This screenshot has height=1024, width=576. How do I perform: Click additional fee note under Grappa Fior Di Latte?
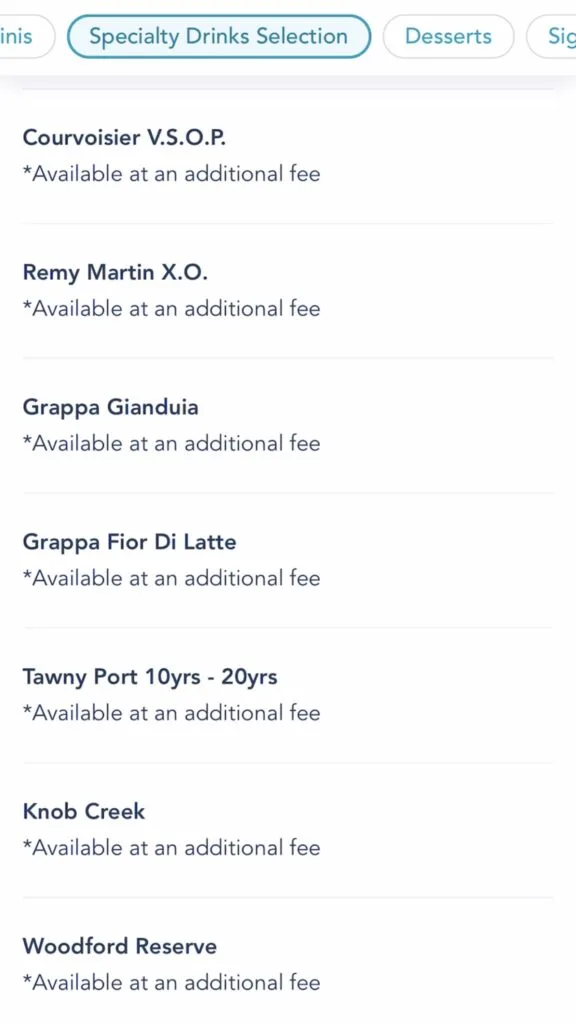pyautogui.click(x=172, y=578)
